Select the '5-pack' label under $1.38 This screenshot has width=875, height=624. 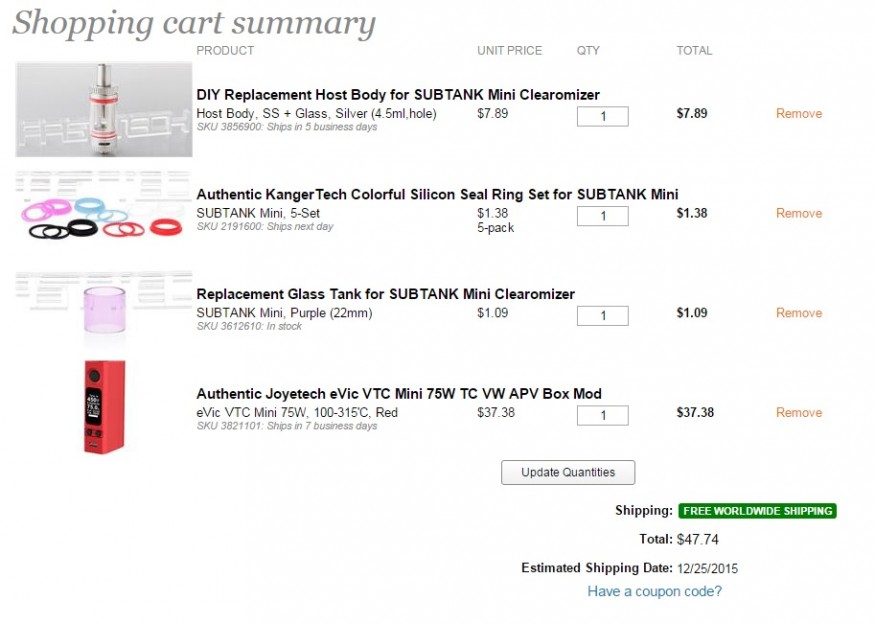(495, 228)
